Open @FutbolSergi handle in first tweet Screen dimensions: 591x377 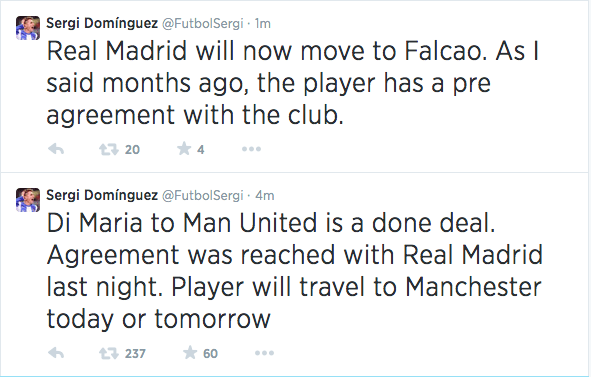coord(203,23)
